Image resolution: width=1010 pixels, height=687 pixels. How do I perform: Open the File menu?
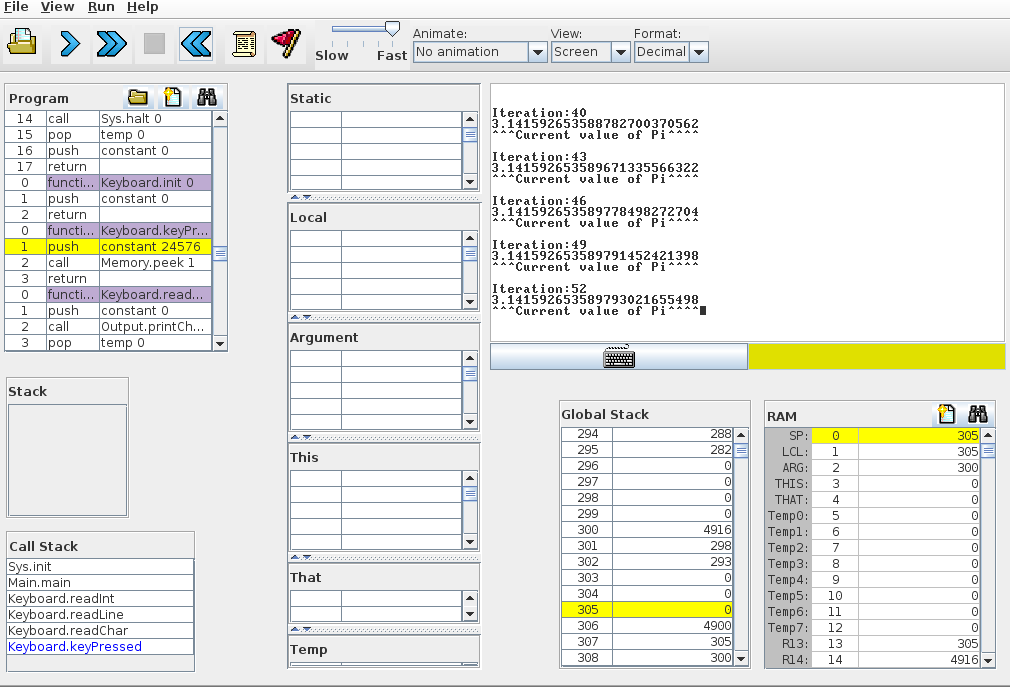[x=16, y=7]
